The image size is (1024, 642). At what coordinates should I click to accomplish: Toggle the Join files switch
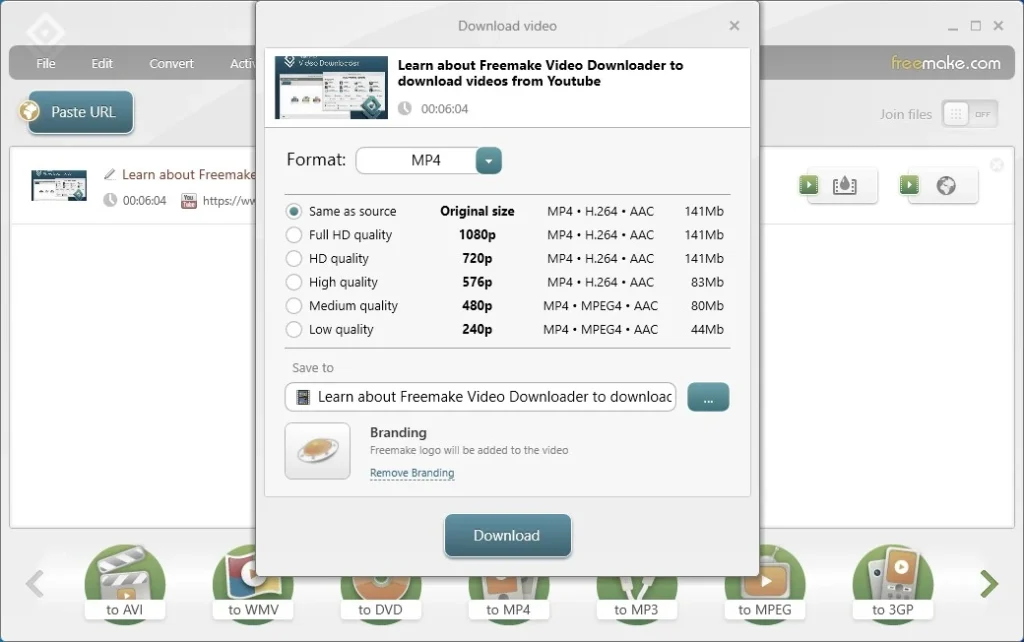[x=969, y=114]
